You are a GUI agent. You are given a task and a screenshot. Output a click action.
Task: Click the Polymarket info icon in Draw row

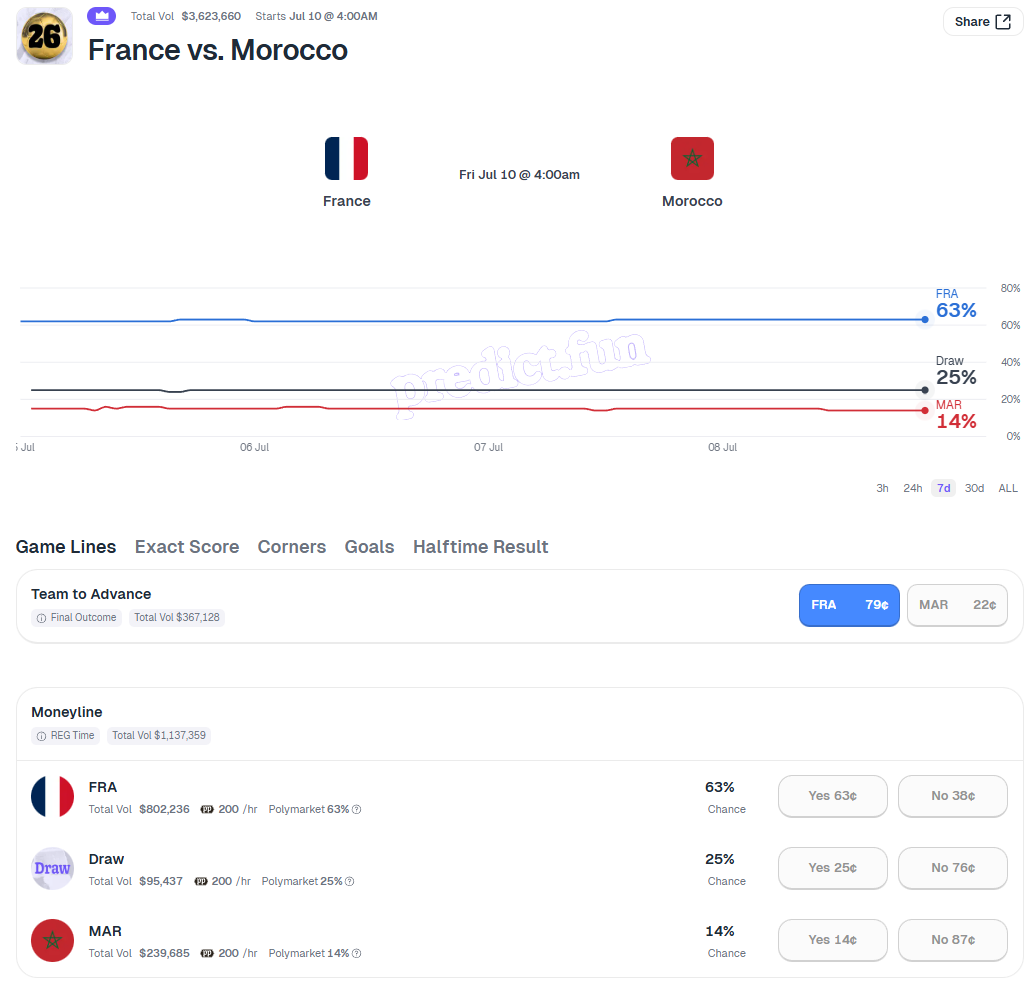click(x=350, y=881)
